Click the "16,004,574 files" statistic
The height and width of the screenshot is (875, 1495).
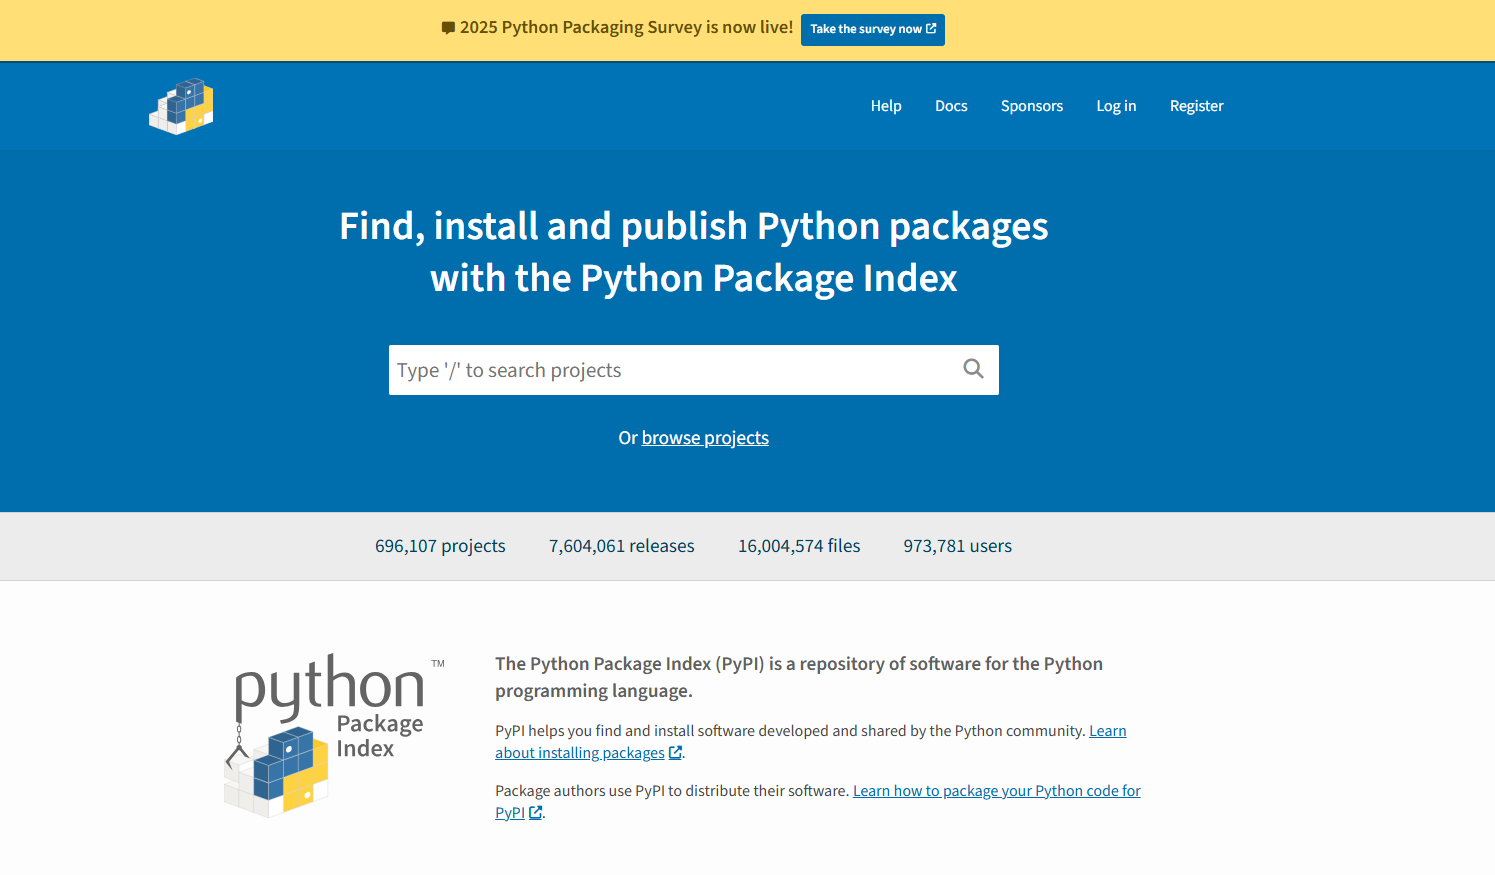(799, 546)
